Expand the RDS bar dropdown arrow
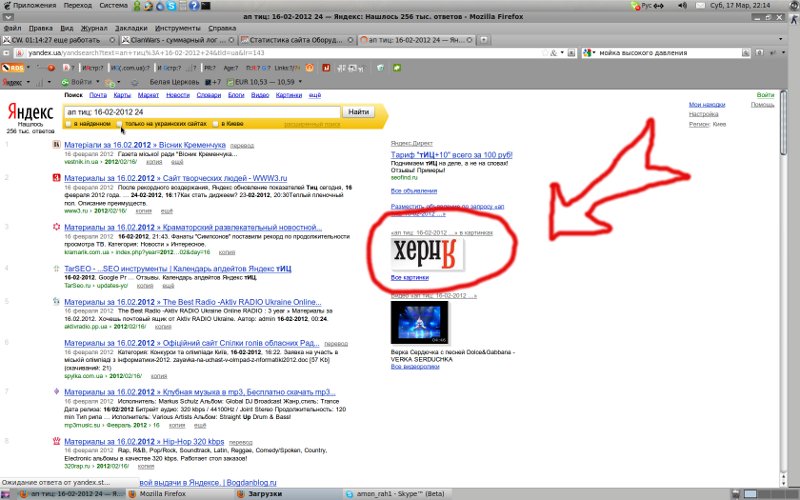Image resolution: width=800 pixels, height=500 pixels. click(x=28, y=67)
